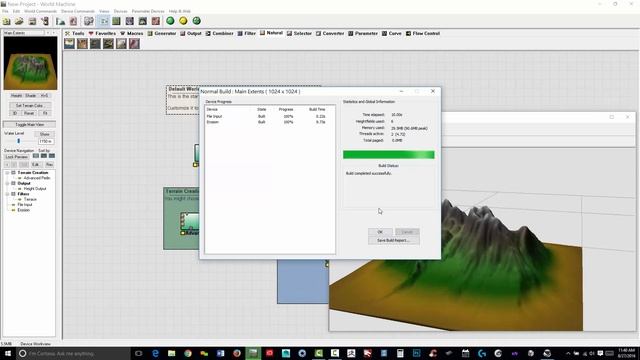
Task: Open the Device Commands menu
Action: point(78,11)
